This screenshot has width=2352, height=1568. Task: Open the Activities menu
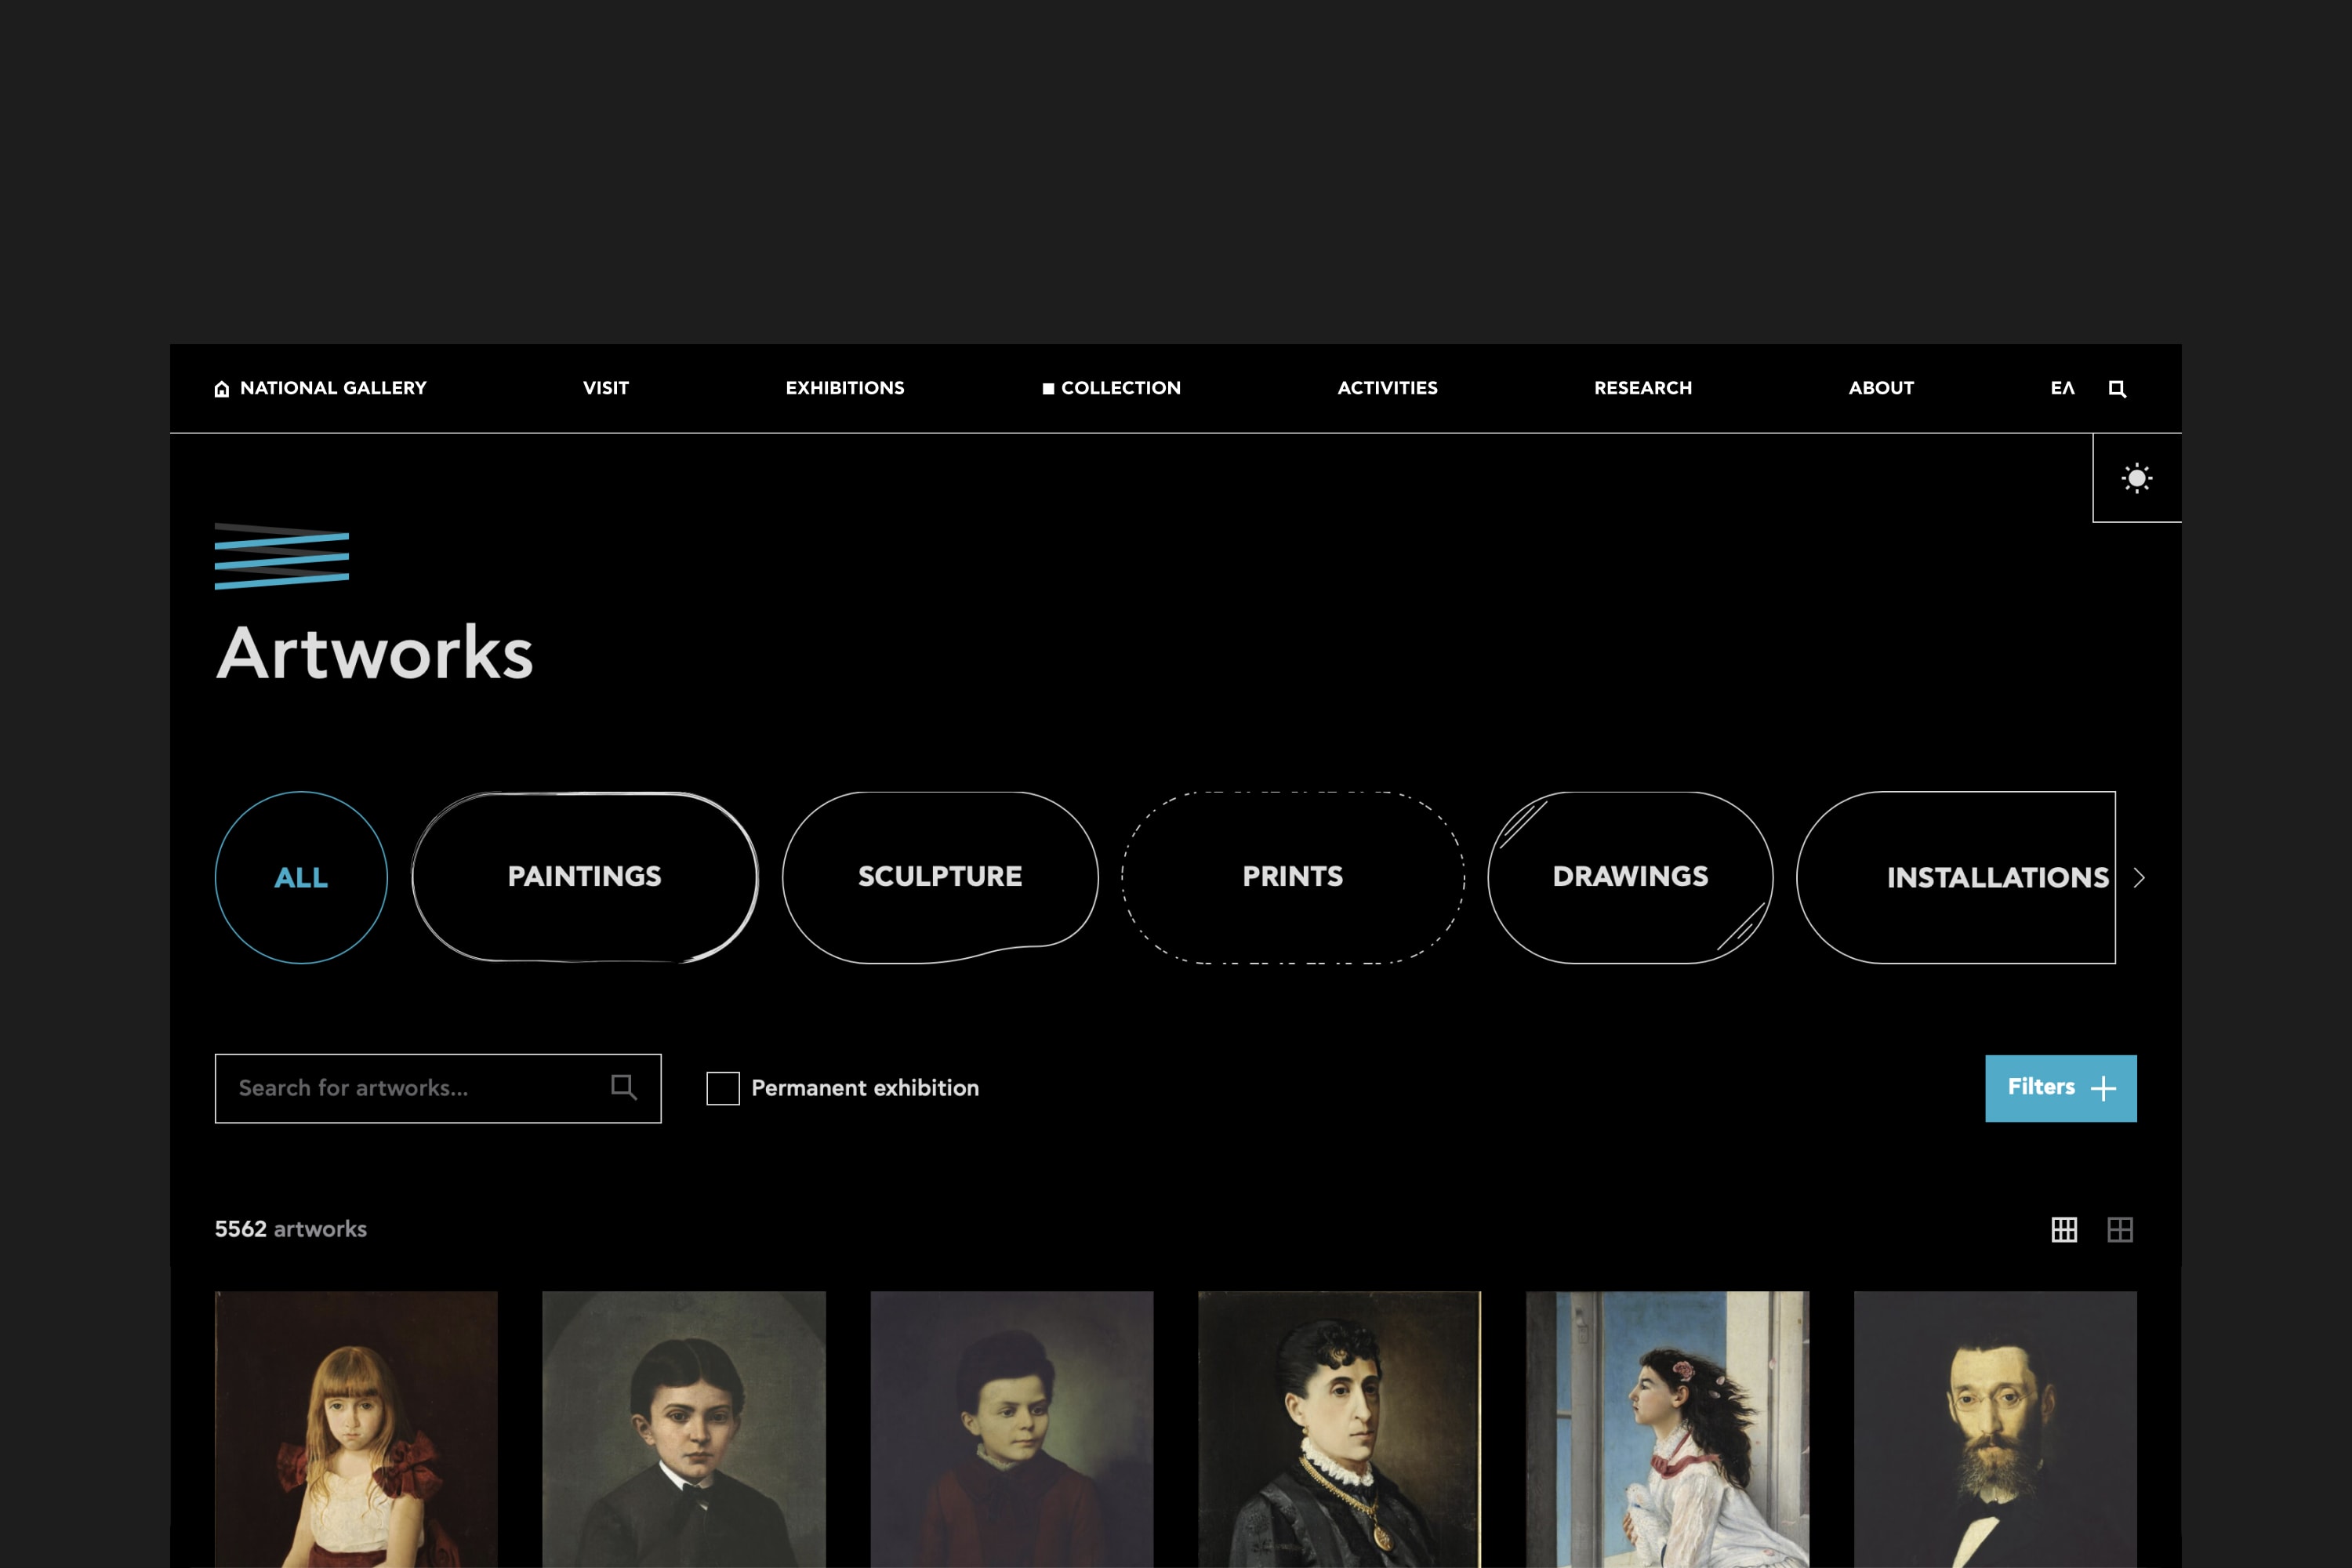pyautogui.click(x=1388, y=388)
